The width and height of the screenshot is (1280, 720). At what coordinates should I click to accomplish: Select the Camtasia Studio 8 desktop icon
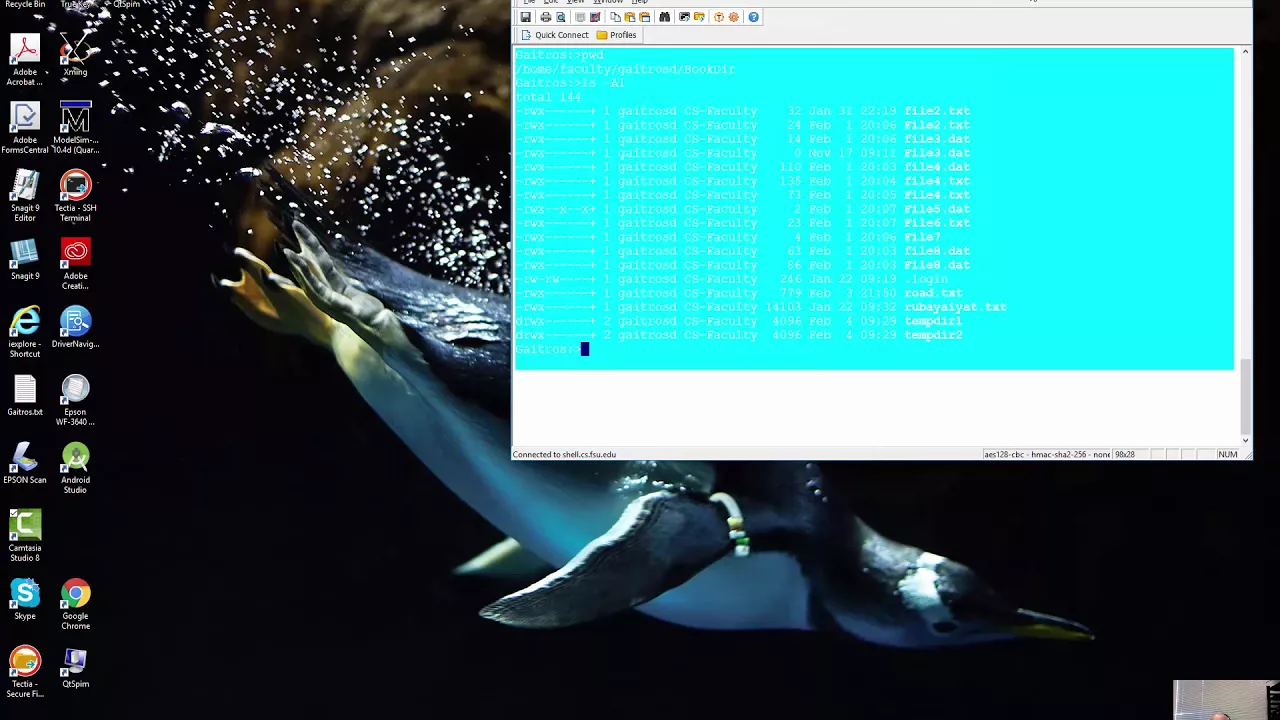(25, 535)
